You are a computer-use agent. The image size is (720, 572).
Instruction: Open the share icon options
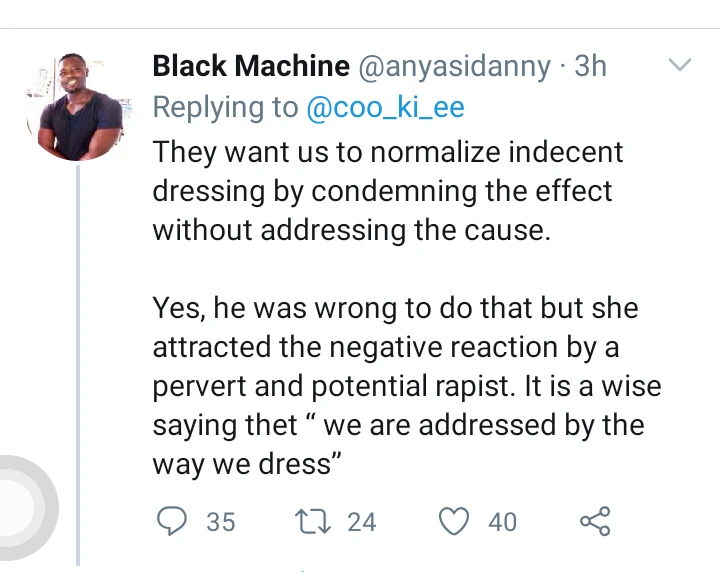(594, 521)
